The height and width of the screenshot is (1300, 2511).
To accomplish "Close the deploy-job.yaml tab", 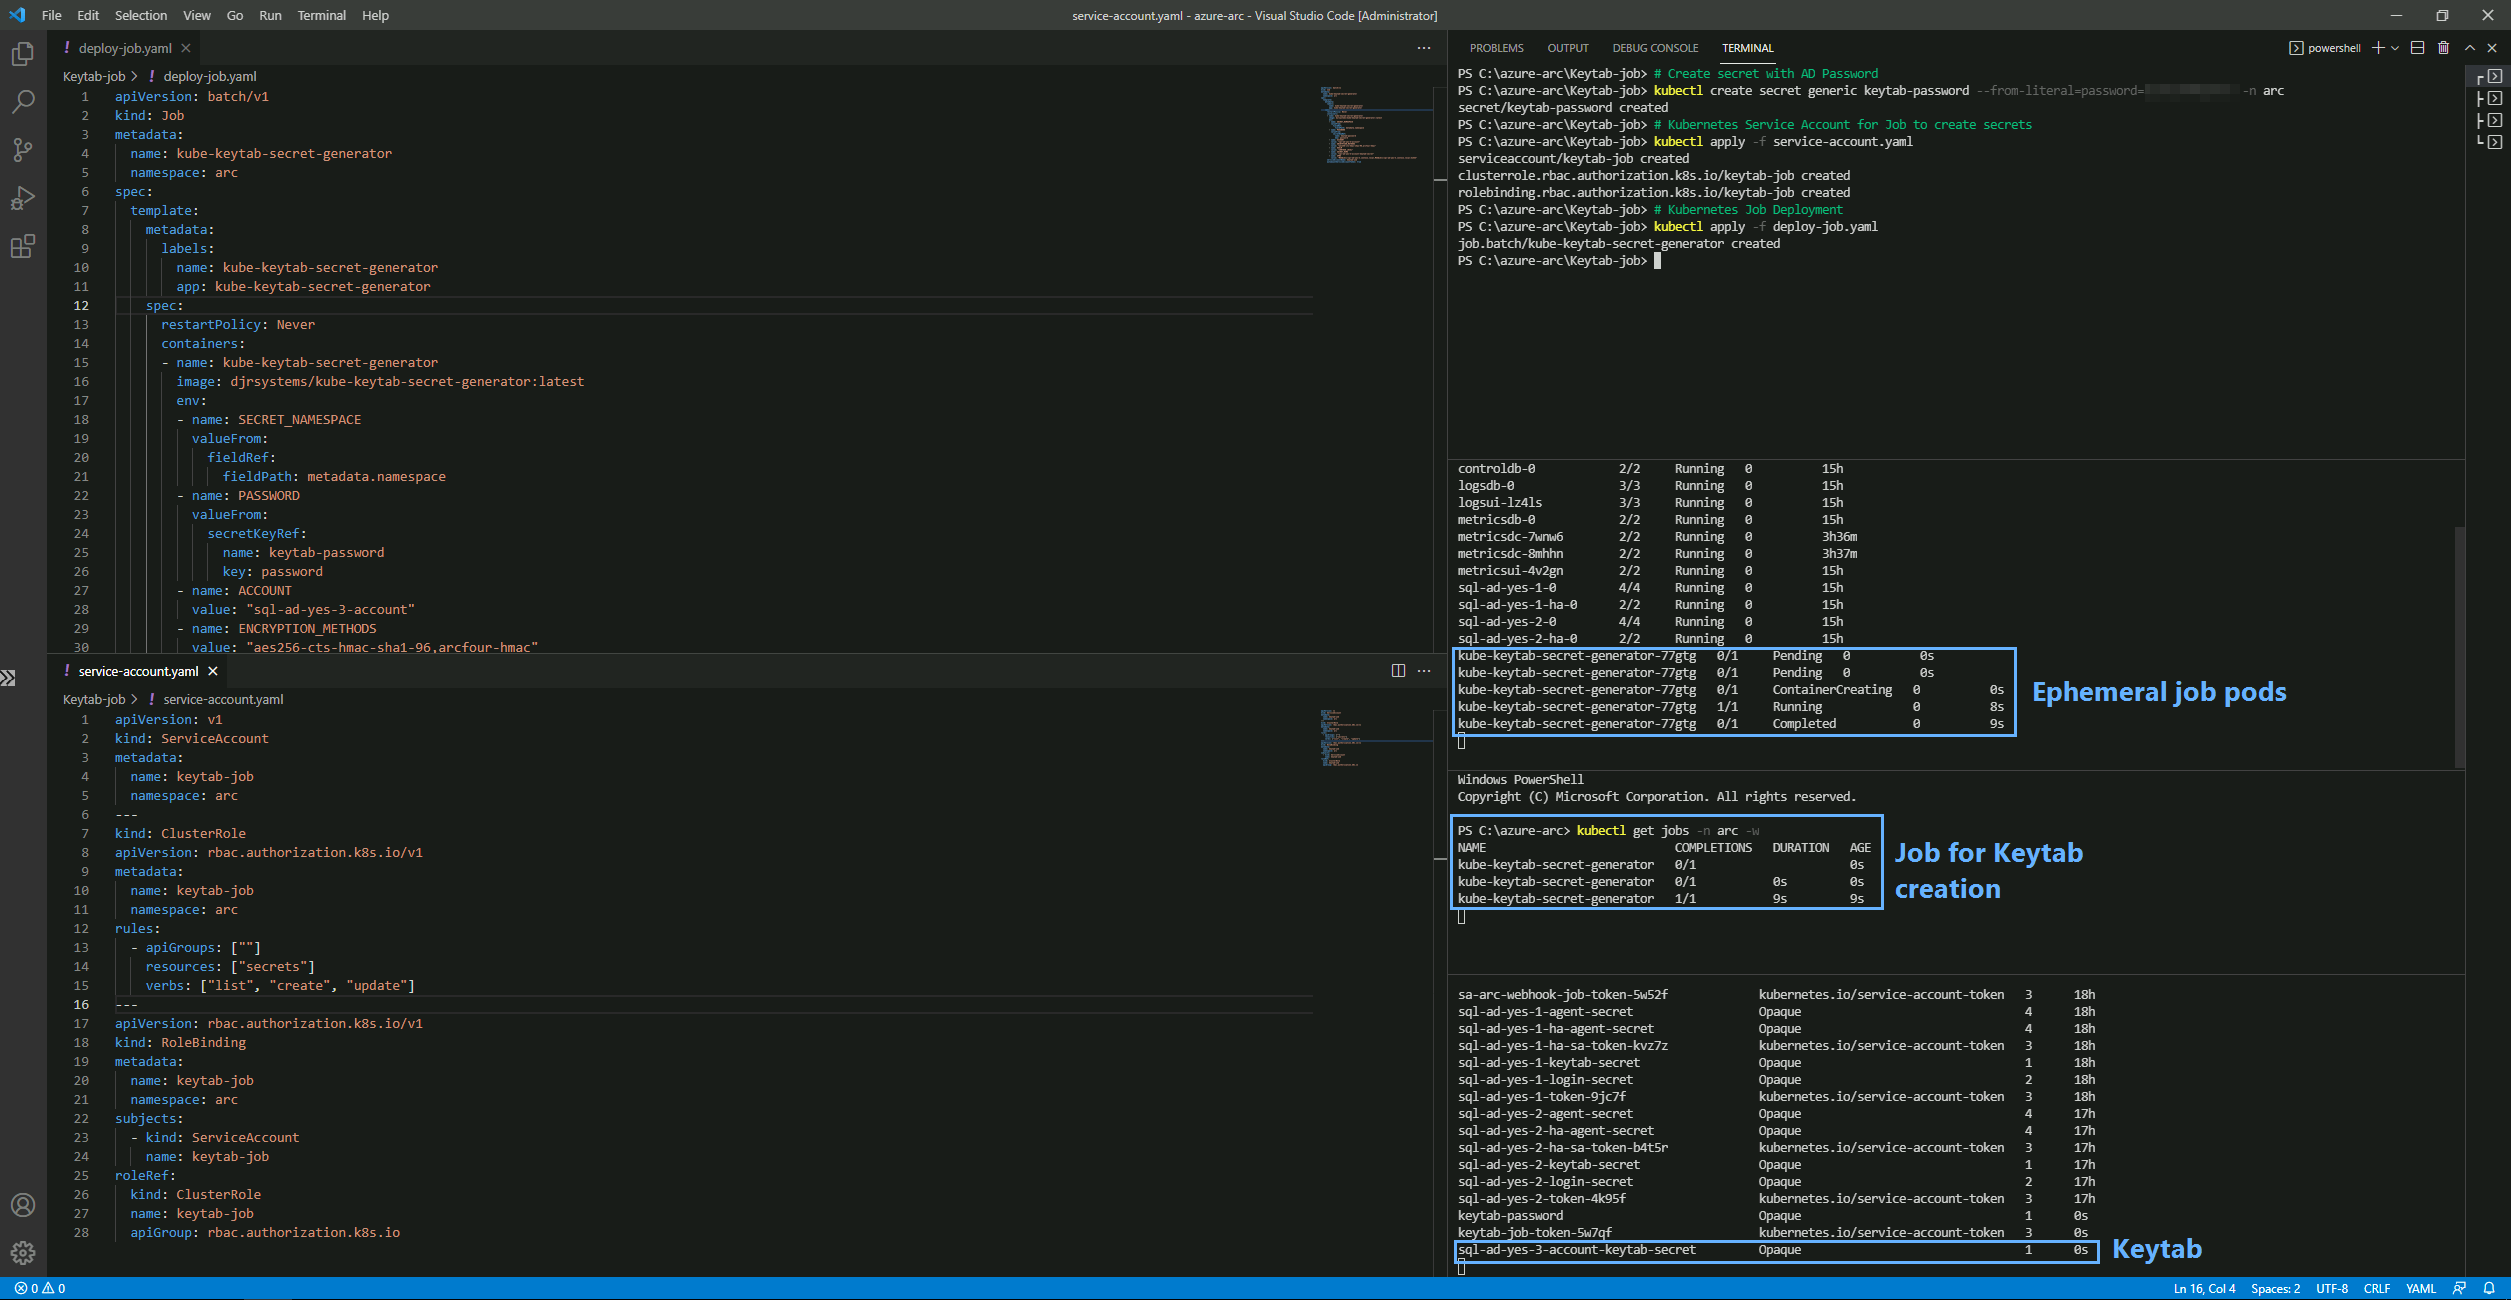I will point(186,48).
